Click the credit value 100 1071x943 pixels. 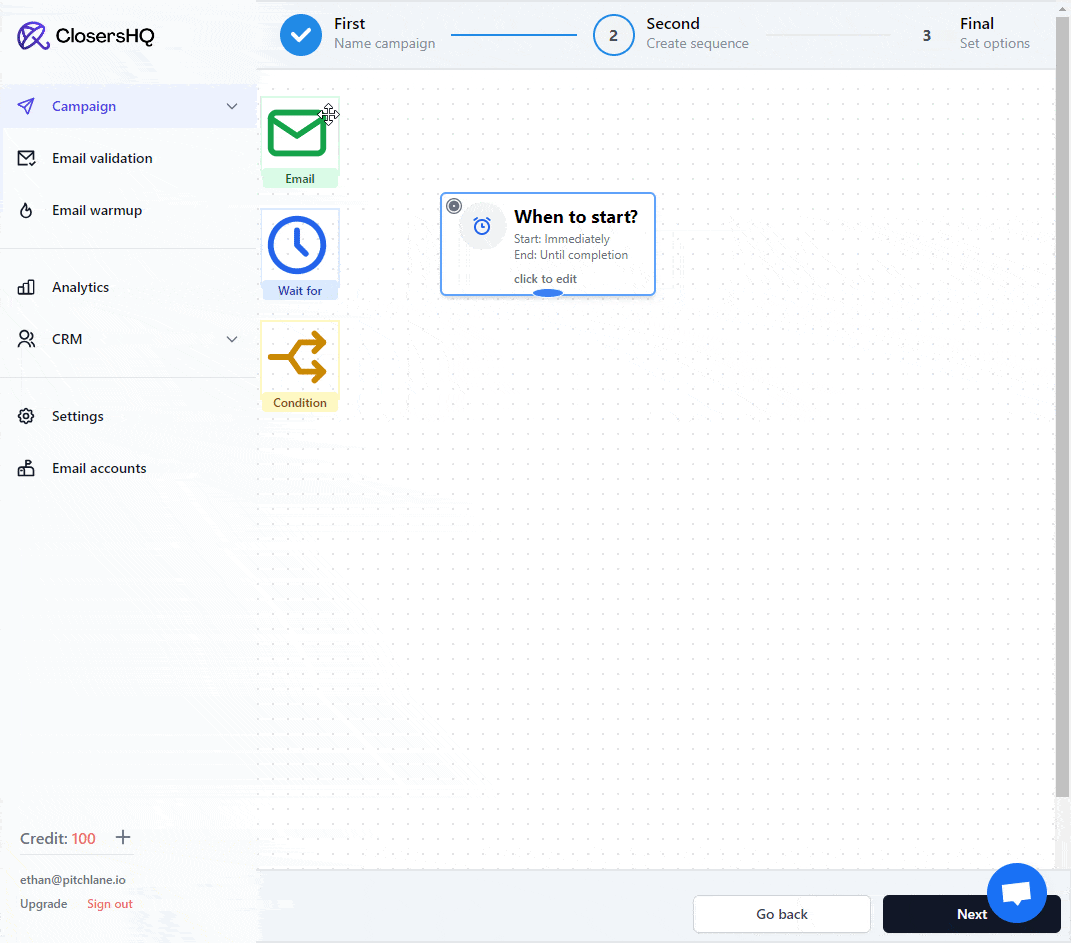(83, 839)
